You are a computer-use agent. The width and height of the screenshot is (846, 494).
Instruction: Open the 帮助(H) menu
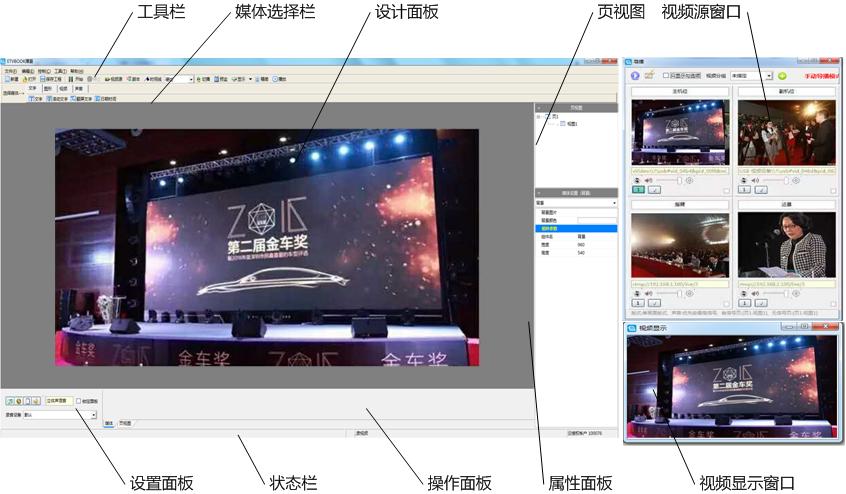pos(77,71)
